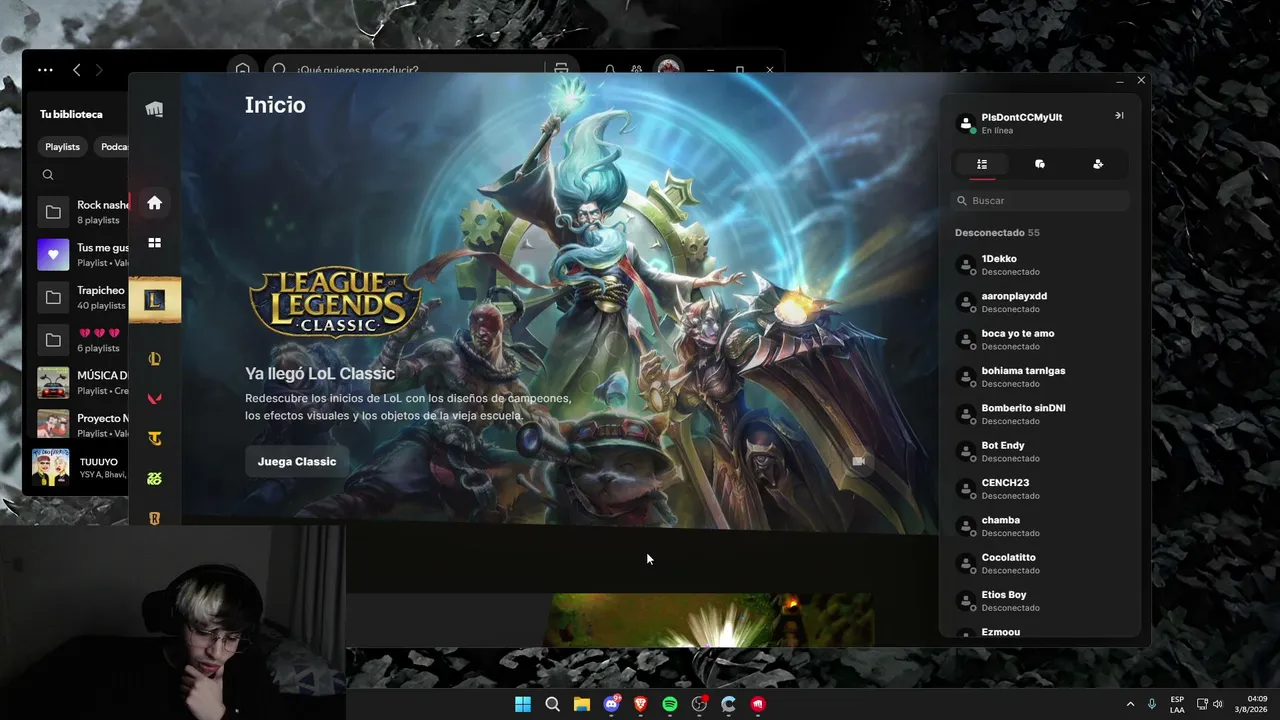1280x720 pixels.
Task: Open the ESP LAA language switcher
Action: point(1177,704)
